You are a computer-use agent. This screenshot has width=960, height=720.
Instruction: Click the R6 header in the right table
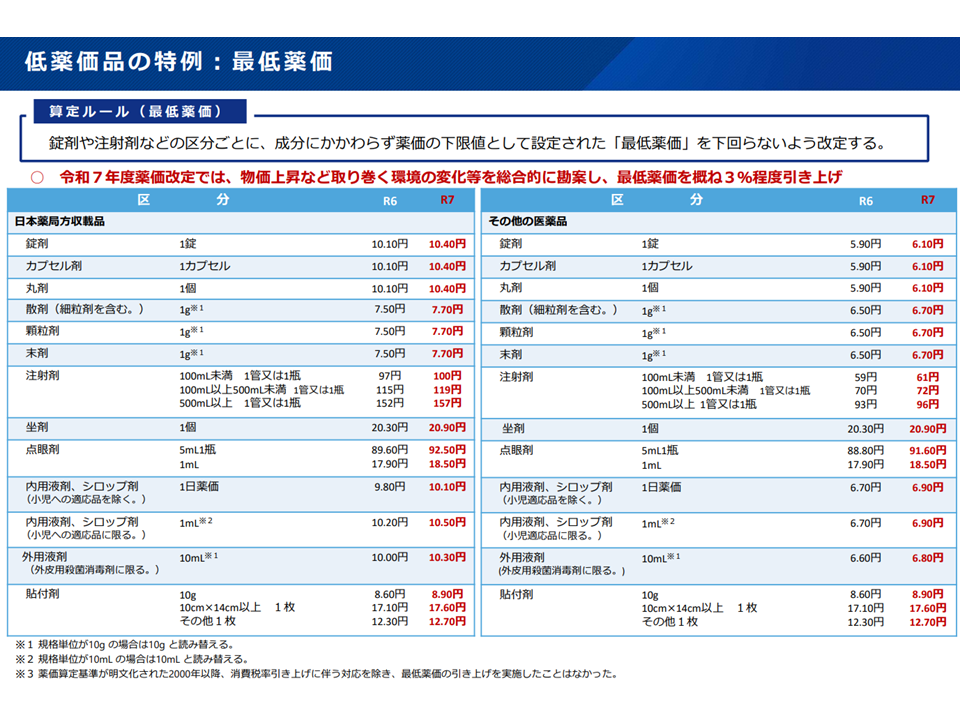point(865,200)
